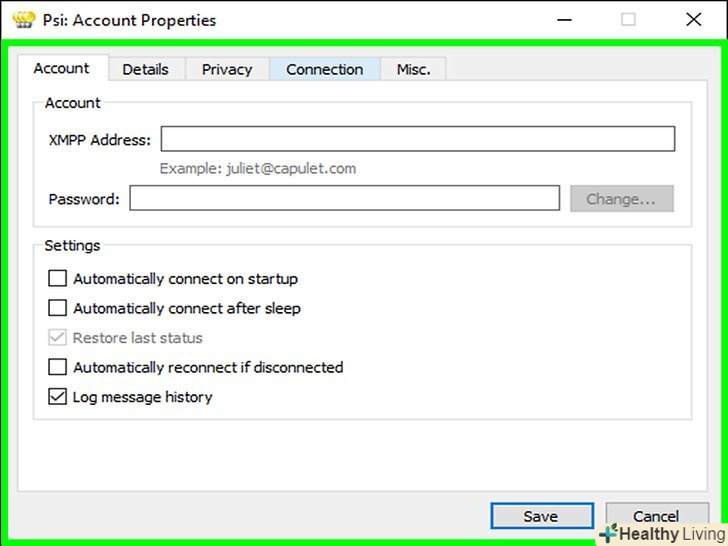Screen dimensions: 728x546
Task: Click the example text juliet@capulet.com
Action: 291,169
